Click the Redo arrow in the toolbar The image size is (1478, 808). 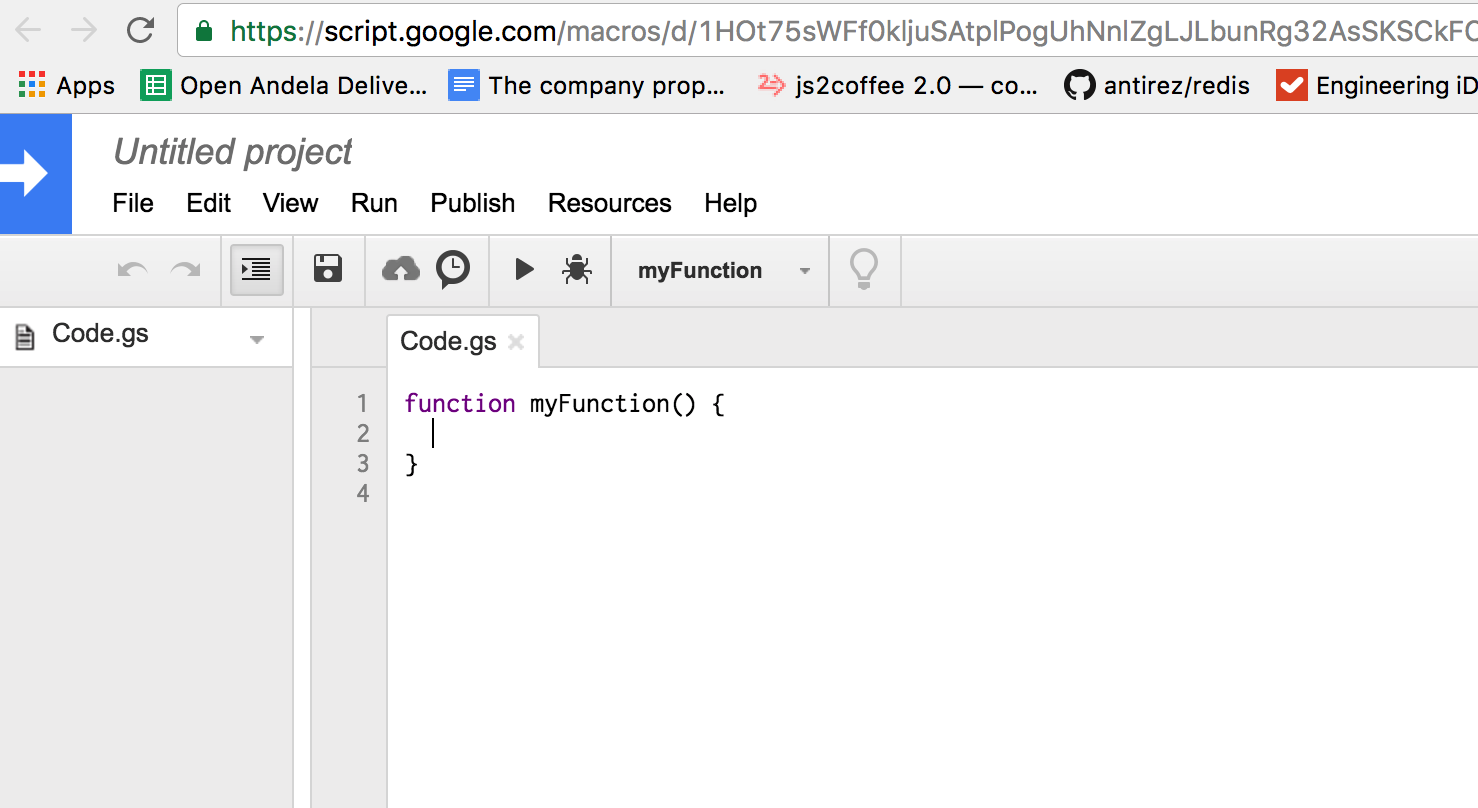tap(187, 269)
